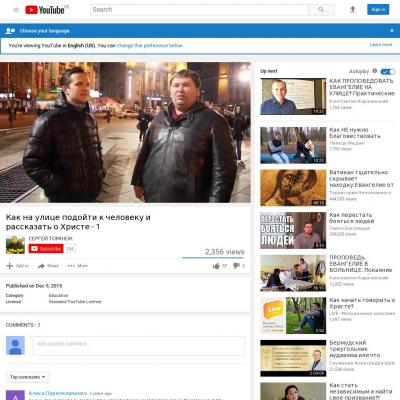Click the like-dislike ratio bar
The height and width of the screenshot is (400, 400).
point(213,258)
